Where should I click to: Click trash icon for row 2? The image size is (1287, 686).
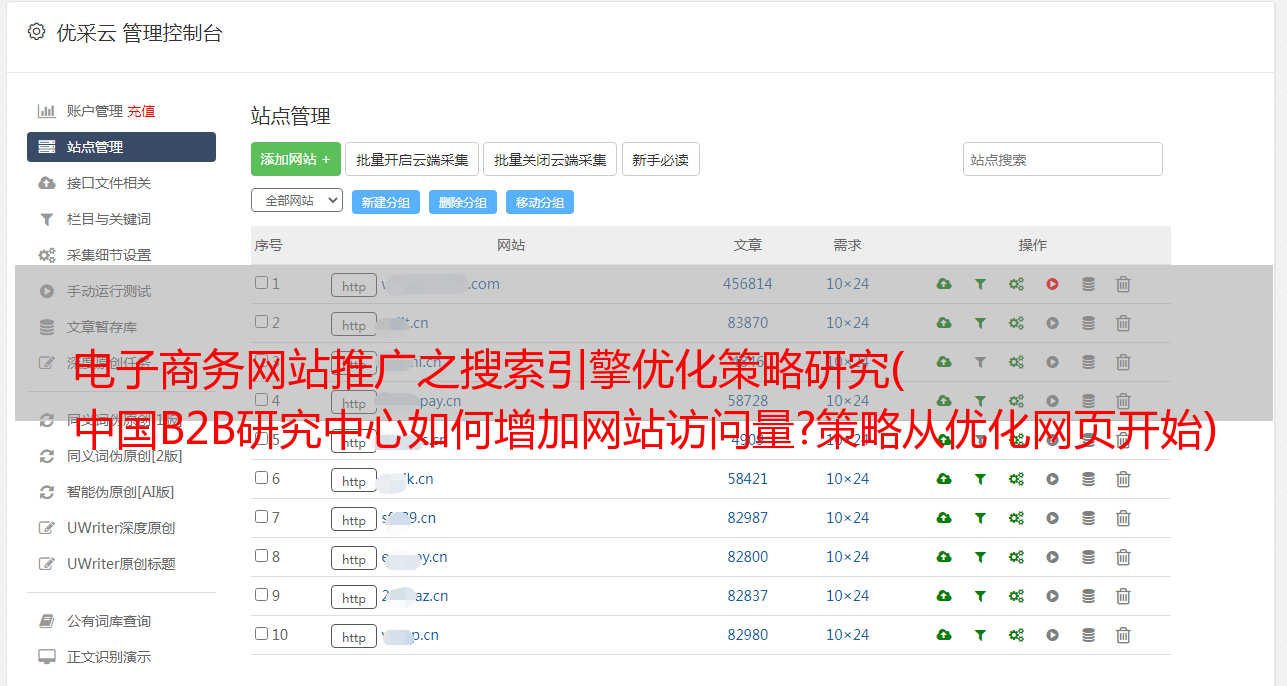point(1123,323)
